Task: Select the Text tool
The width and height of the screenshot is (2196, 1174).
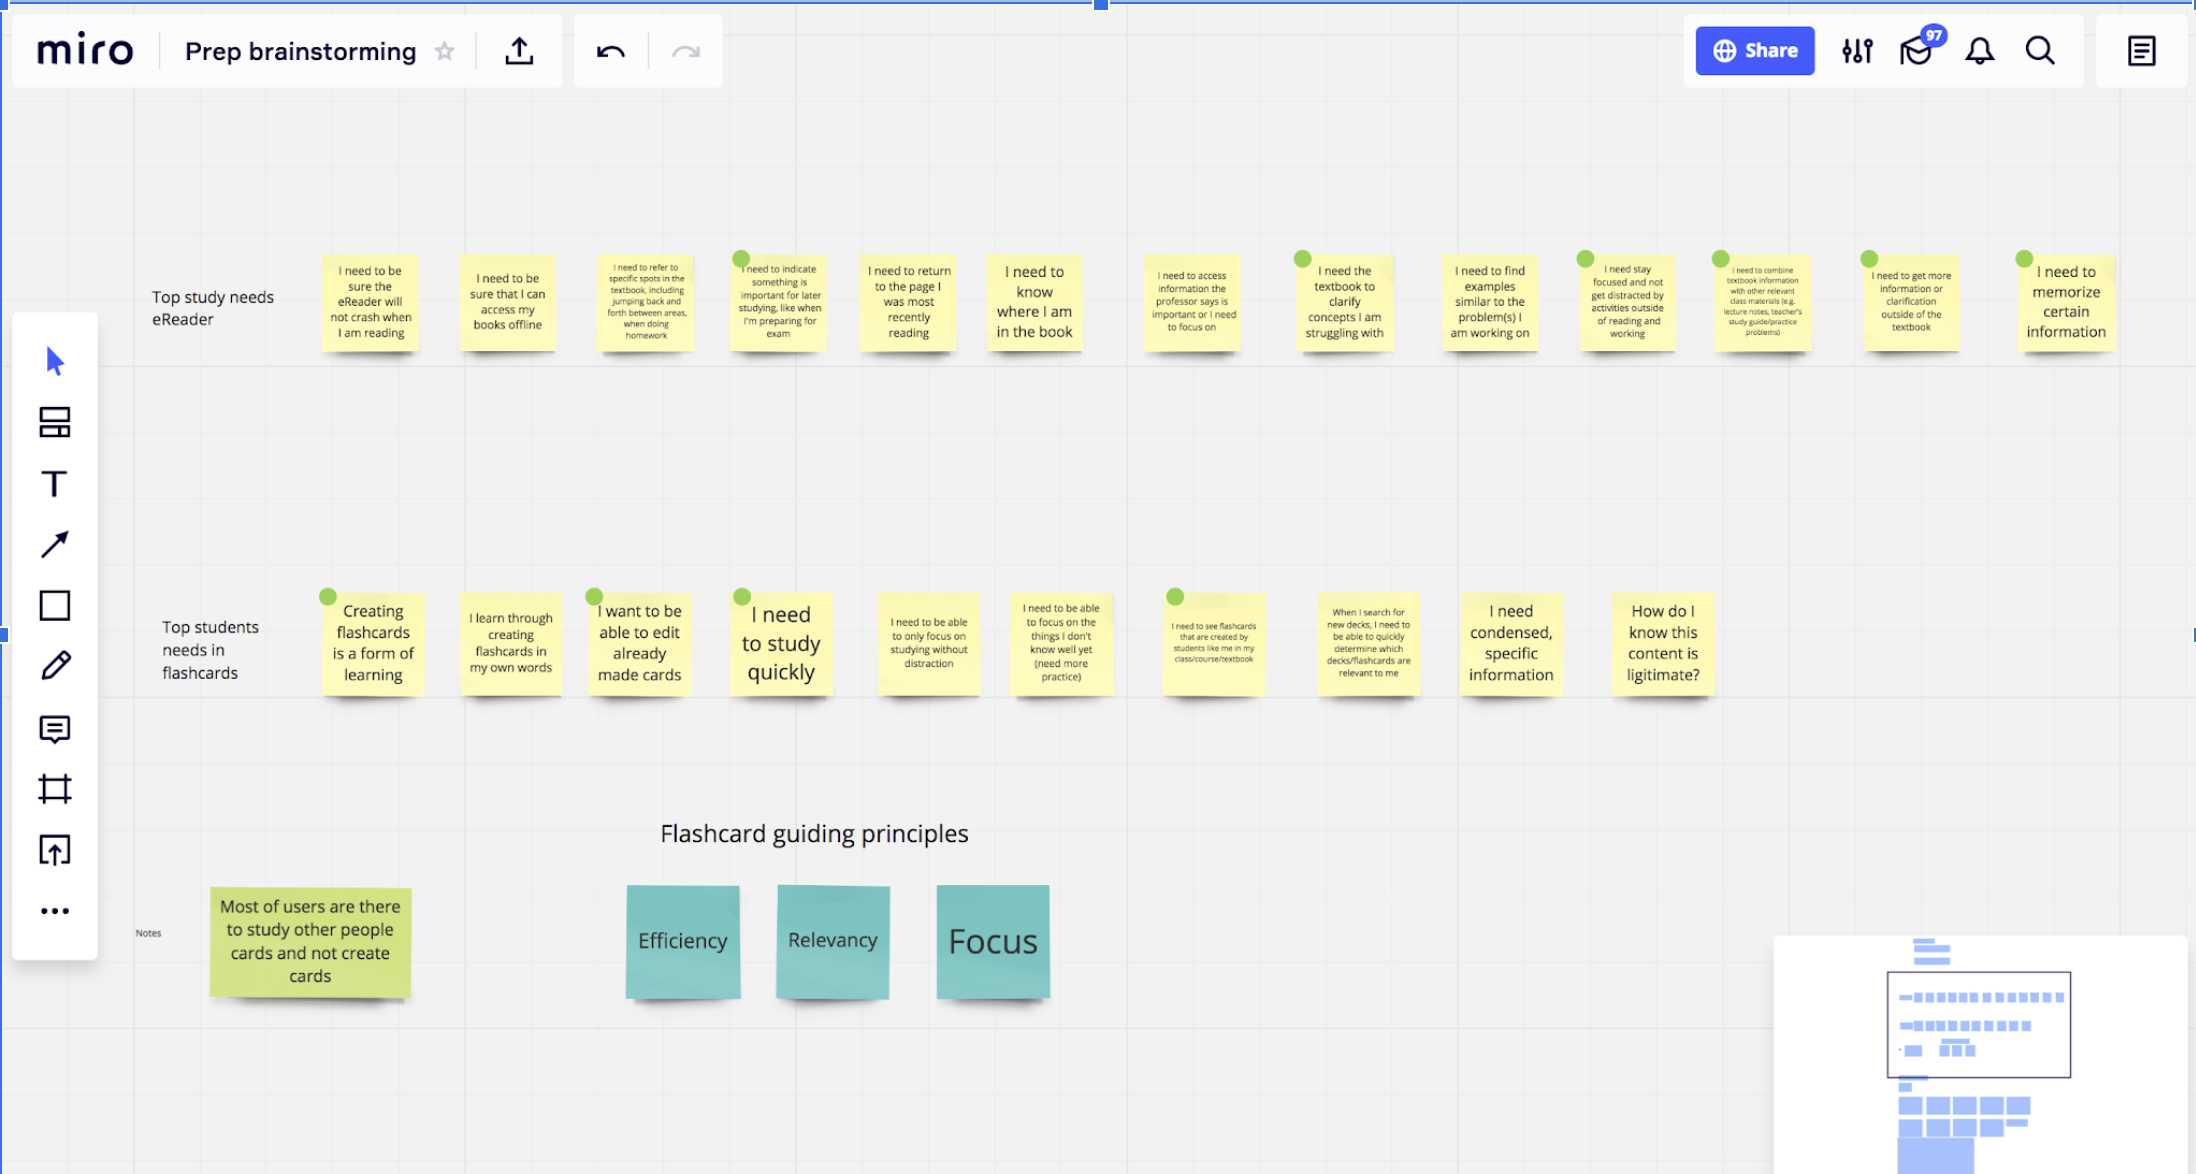Action: pos(55,484)
